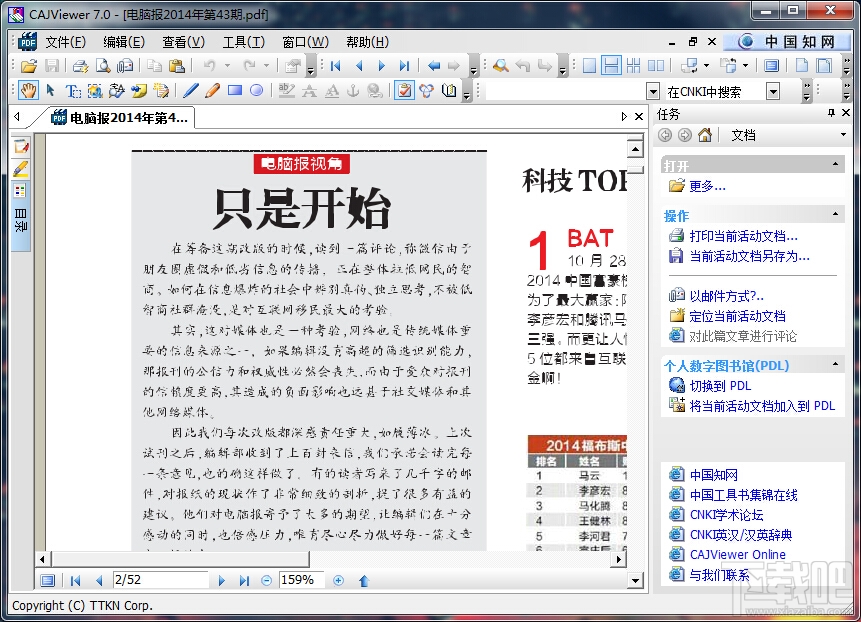This screenshot has width=861, height=622.
Task: Expand the first toolbar overflow options
Action: pos(311,67)
